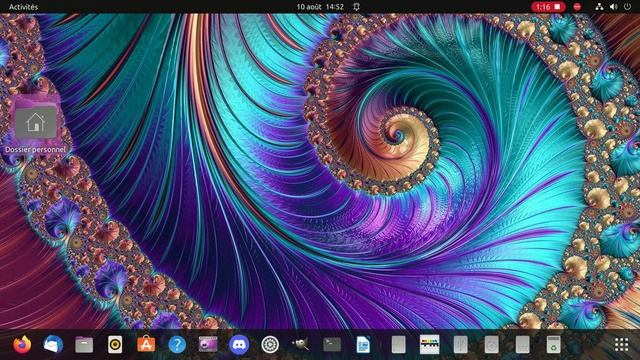Screen dimensions: 640x360
Task: Open GIMP image editor
Action: tap(301, 344)
